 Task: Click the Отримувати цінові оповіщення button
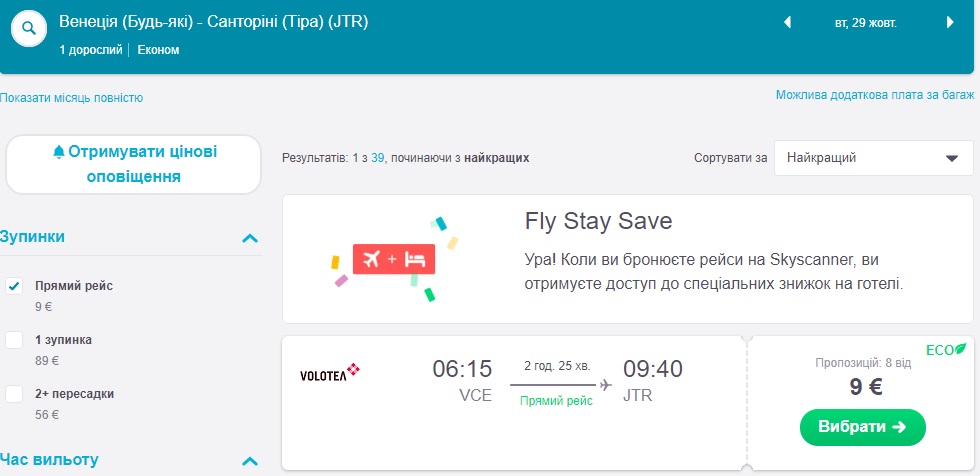coord(133,164)
